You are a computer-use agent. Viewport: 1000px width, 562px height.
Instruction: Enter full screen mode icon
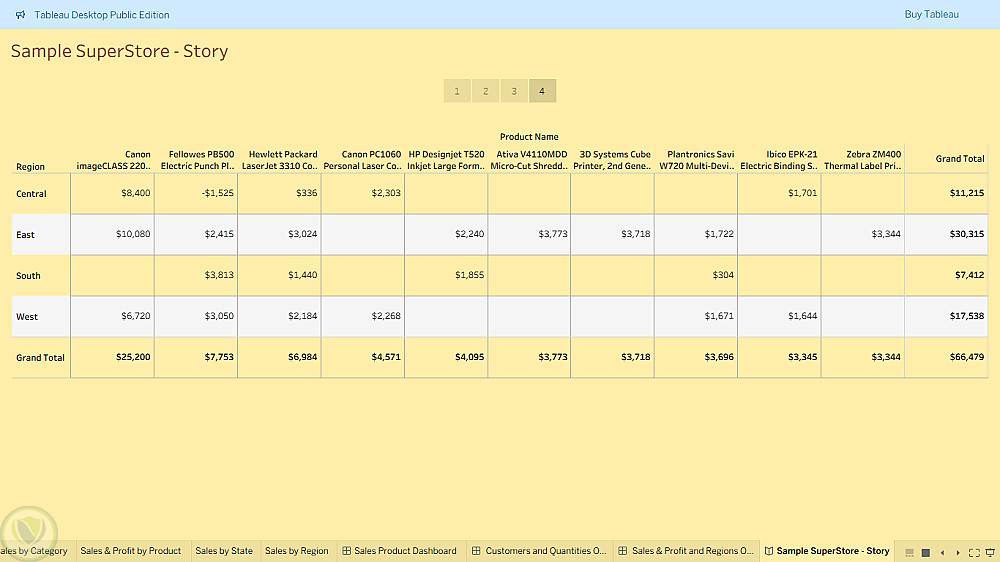tap(974, 552)
